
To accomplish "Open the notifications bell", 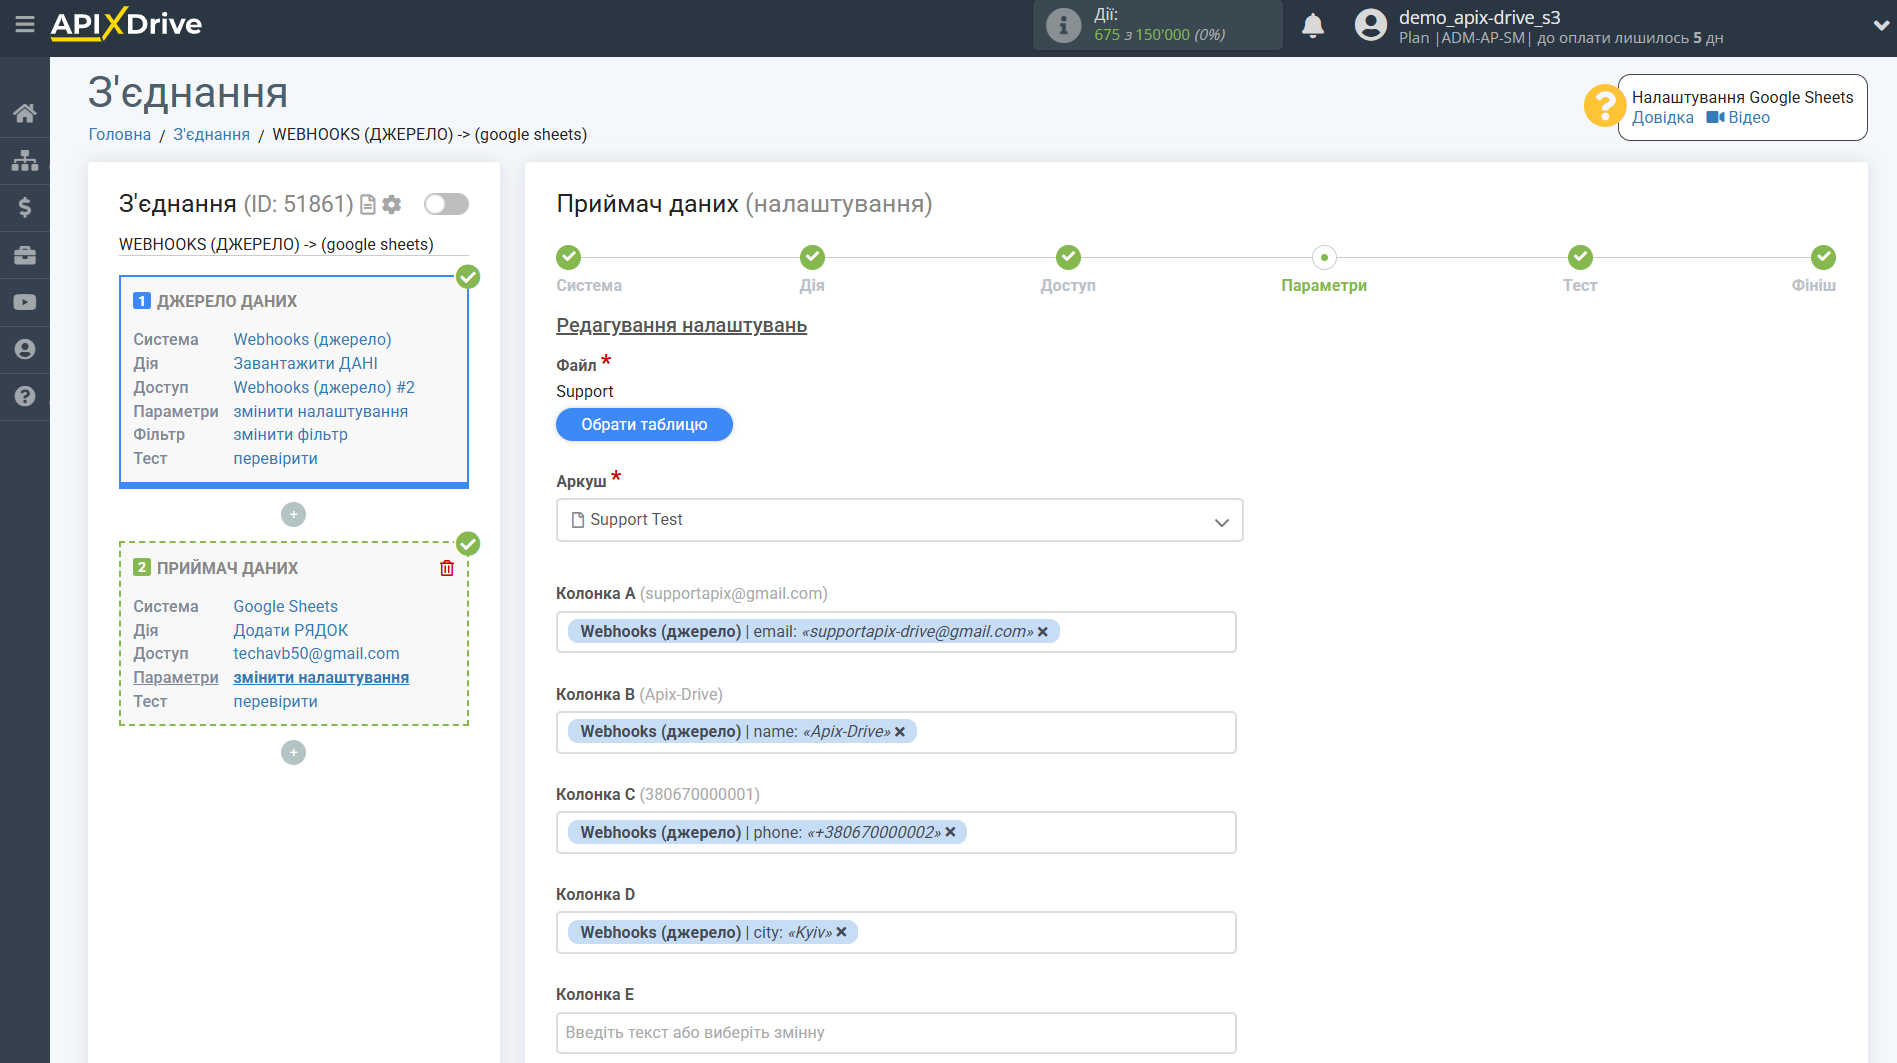I will click(x=1313, y=25).
